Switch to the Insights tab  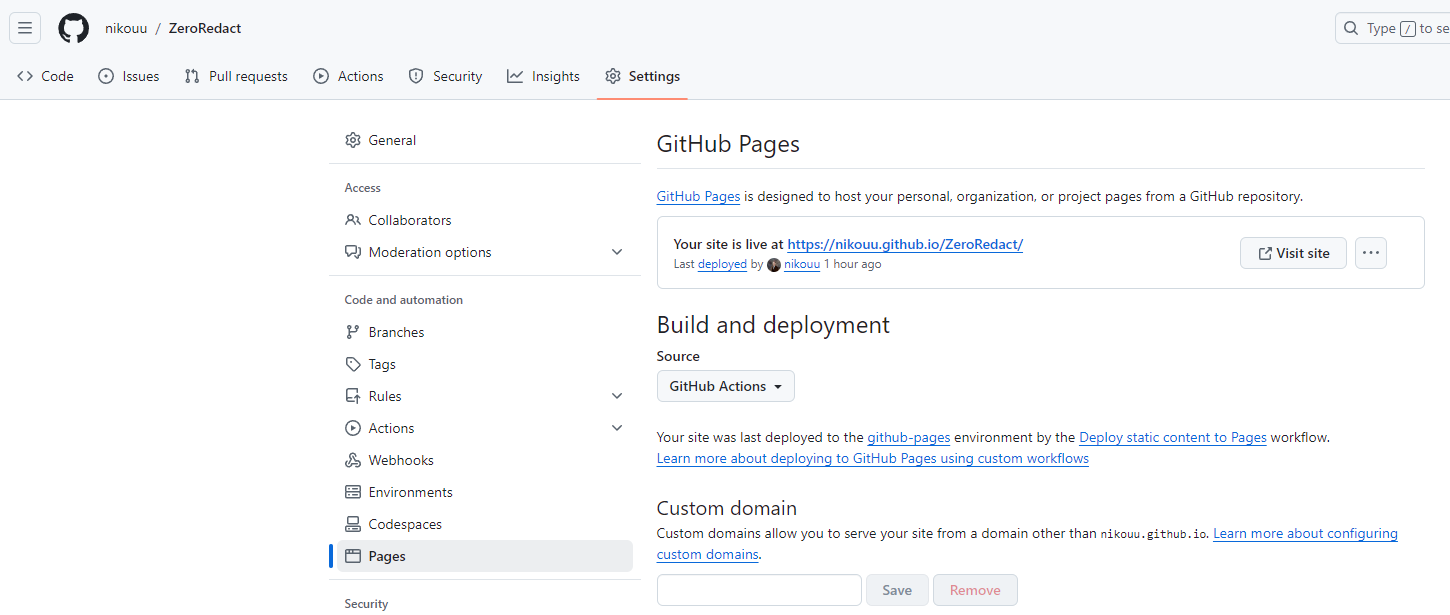click(x=543, y=76)
